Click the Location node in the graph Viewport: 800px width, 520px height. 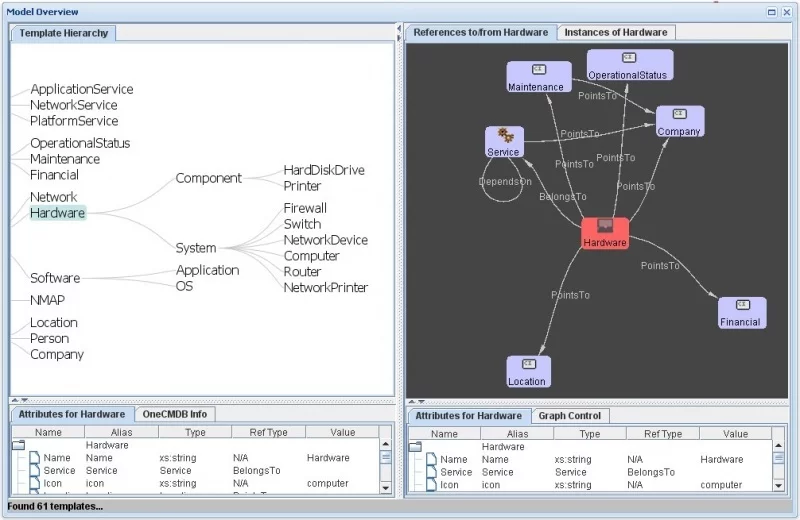[528, 372]
